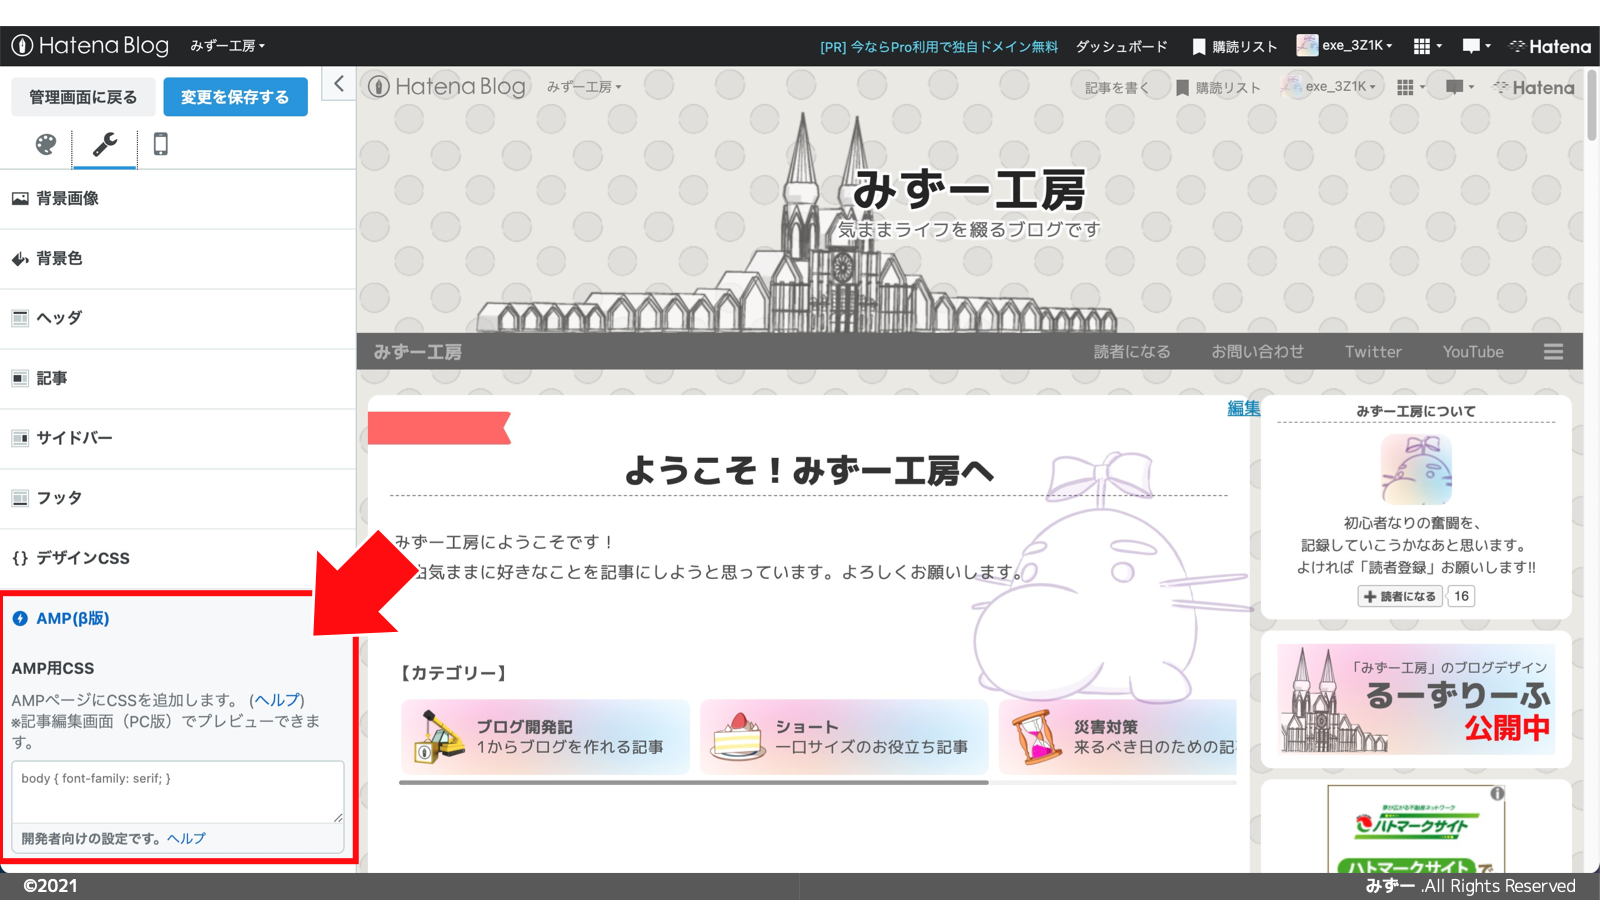
Task: Expand the サイドバー section
Action: coord(178,438)
